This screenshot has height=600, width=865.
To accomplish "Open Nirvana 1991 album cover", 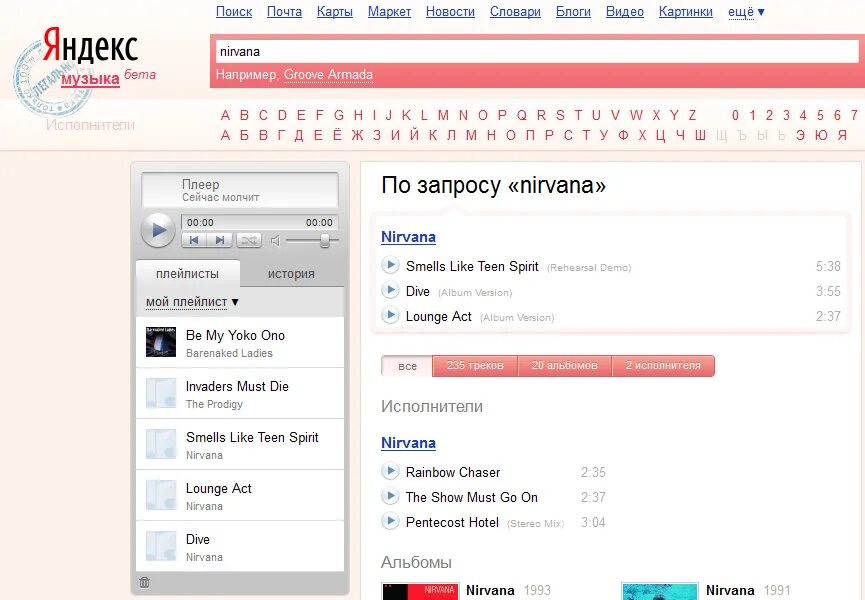I will pos(660,591).
